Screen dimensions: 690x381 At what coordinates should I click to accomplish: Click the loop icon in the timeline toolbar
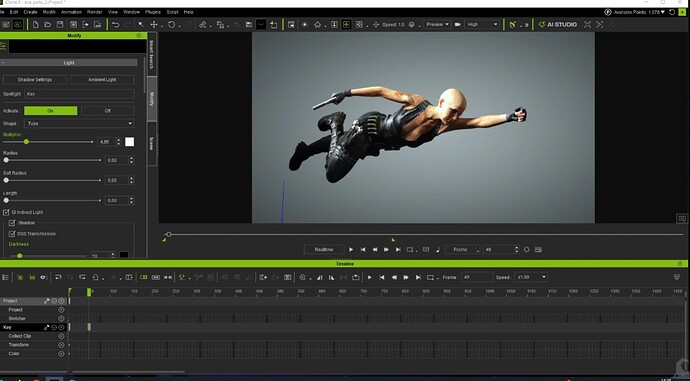pyautogui.click(x=431, y=277)
